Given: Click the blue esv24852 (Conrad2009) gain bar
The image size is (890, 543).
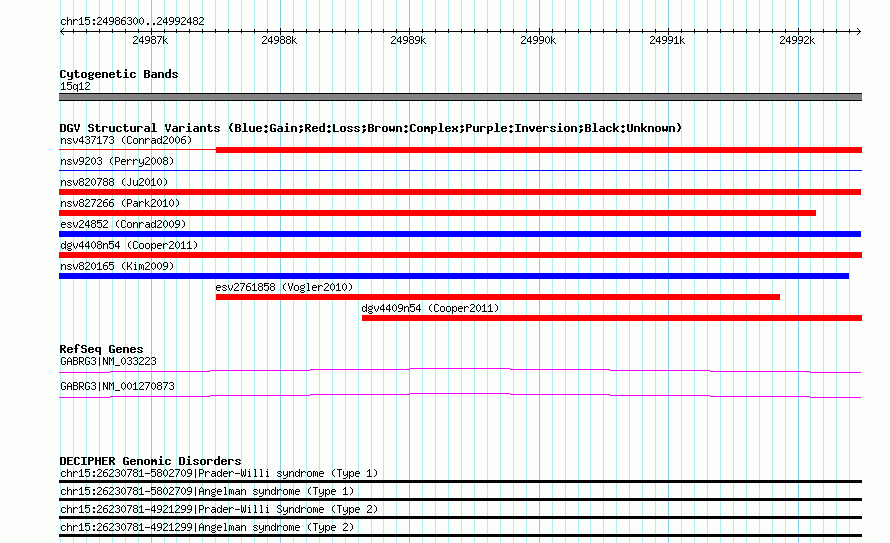Looking at the screenshot, I should click(460, 234).
